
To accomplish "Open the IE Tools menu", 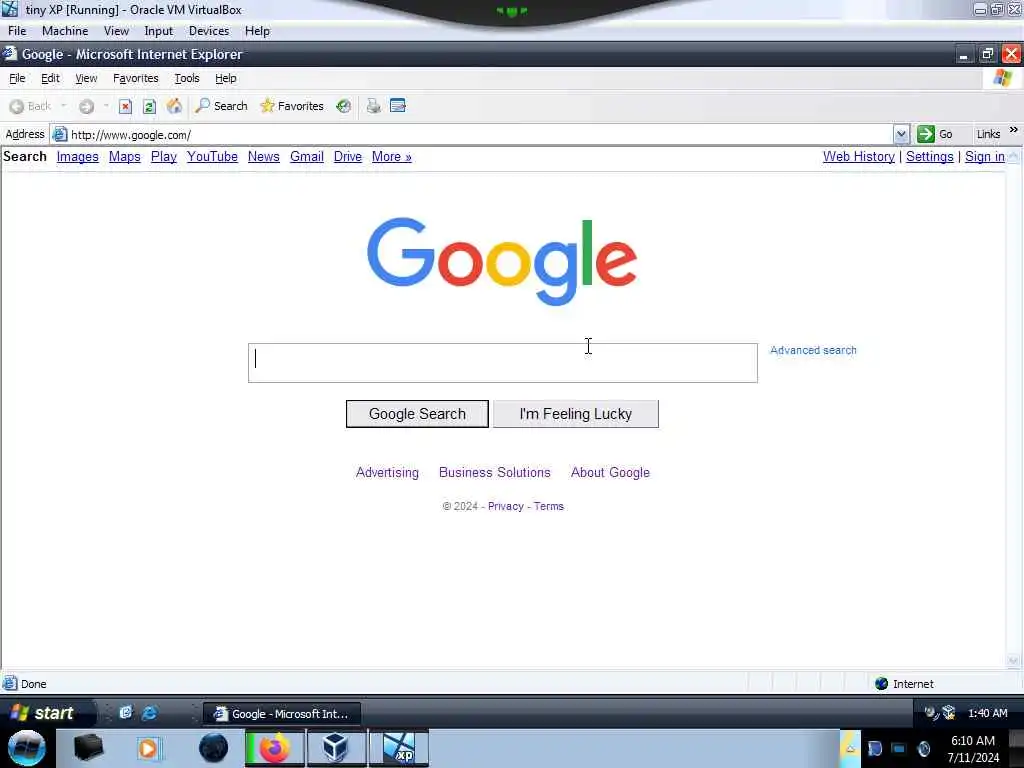I will tap(187, 78).
